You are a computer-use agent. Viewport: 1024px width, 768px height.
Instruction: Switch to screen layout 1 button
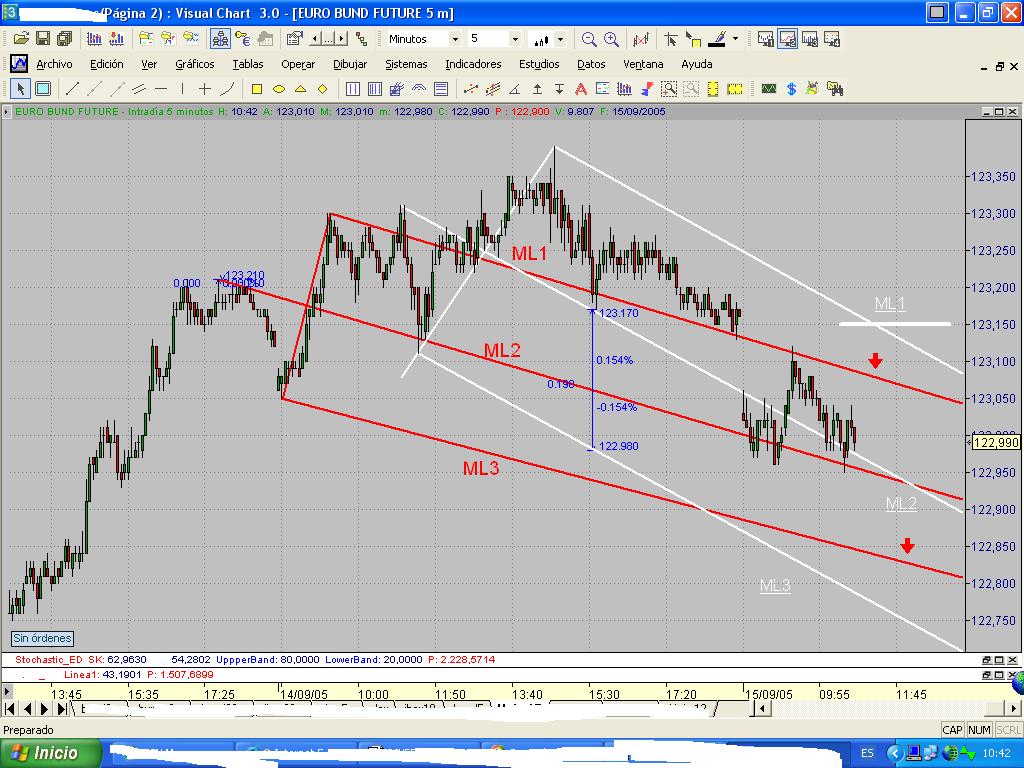[x=765, y=39]
